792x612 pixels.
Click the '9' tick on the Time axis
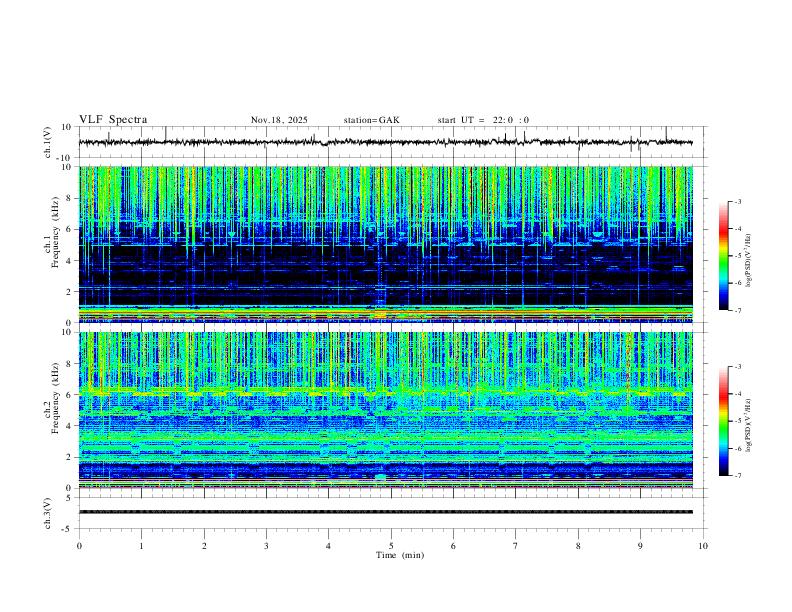(x=640, y=546)
